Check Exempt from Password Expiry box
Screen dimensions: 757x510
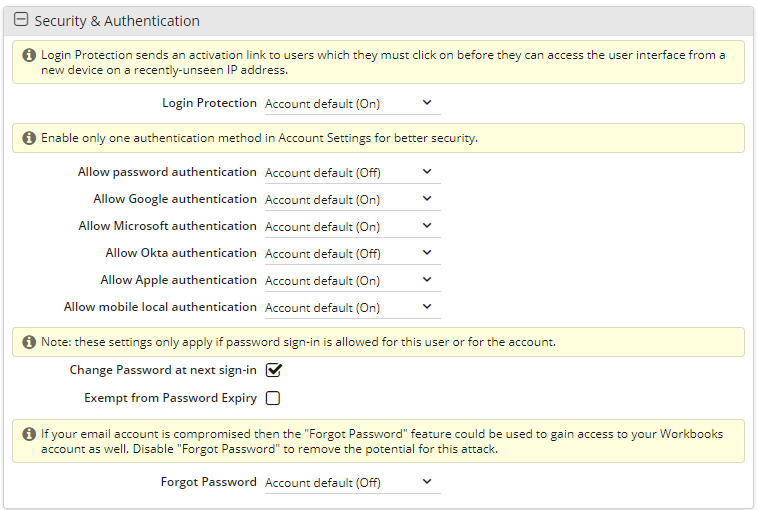pos(273,398)
